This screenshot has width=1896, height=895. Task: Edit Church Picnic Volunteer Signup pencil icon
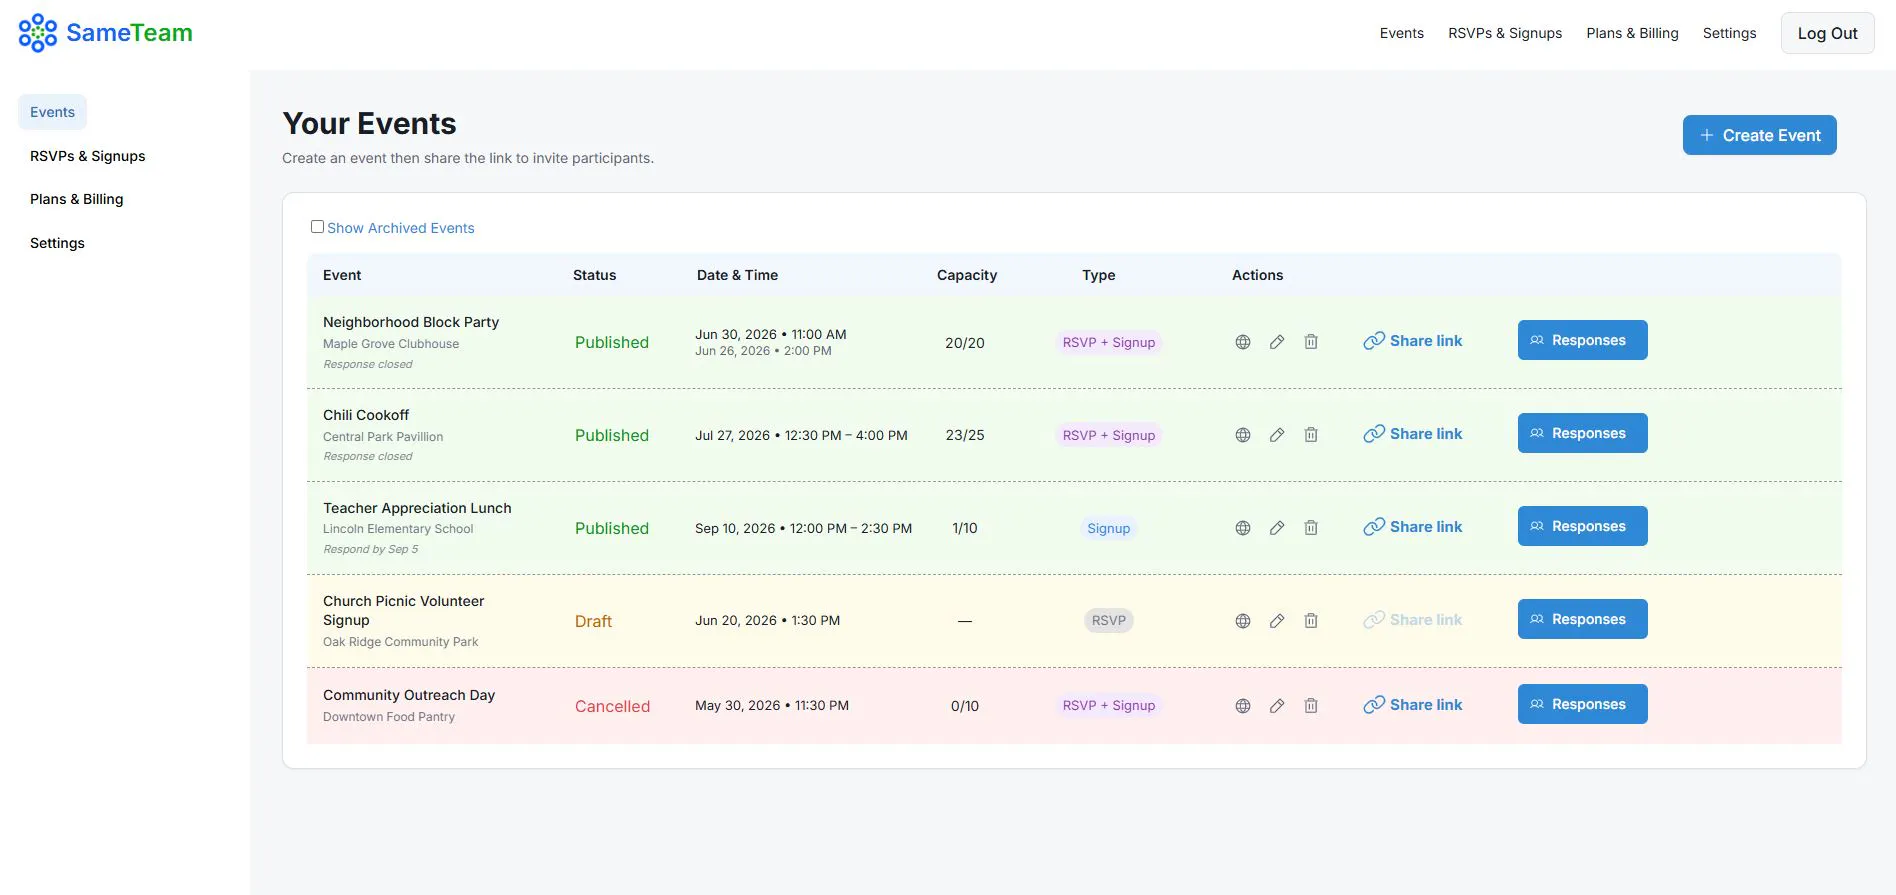point(1277,621)
